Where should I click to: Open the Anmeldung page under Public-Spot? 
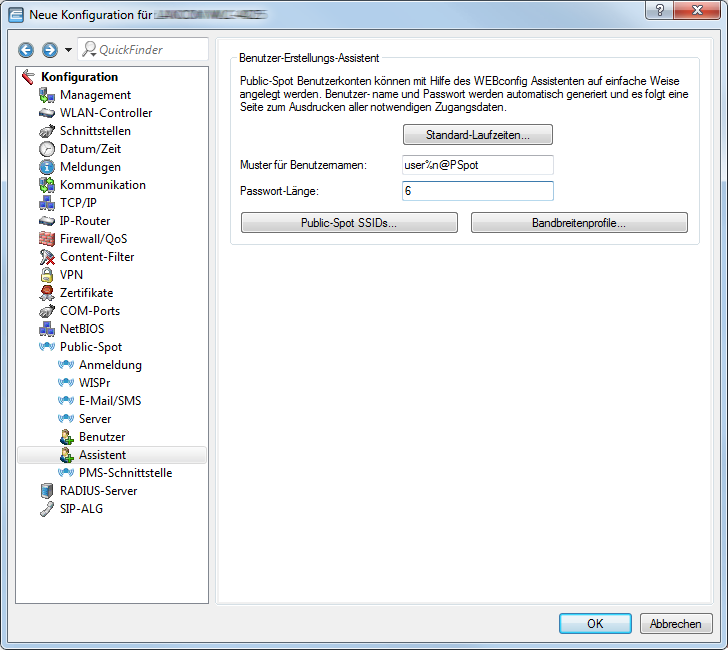(x=110, y=365)
